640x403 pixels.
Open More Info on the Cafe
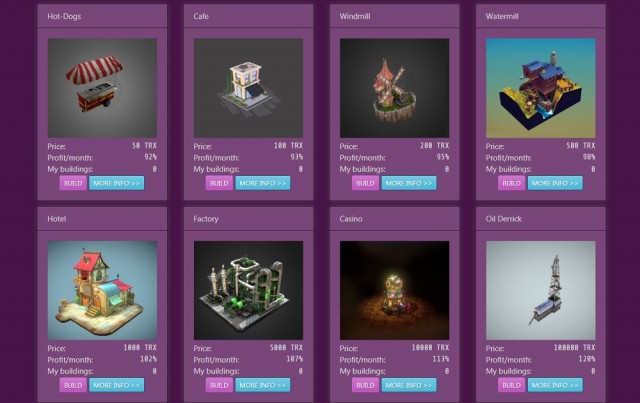pos(263,183)
